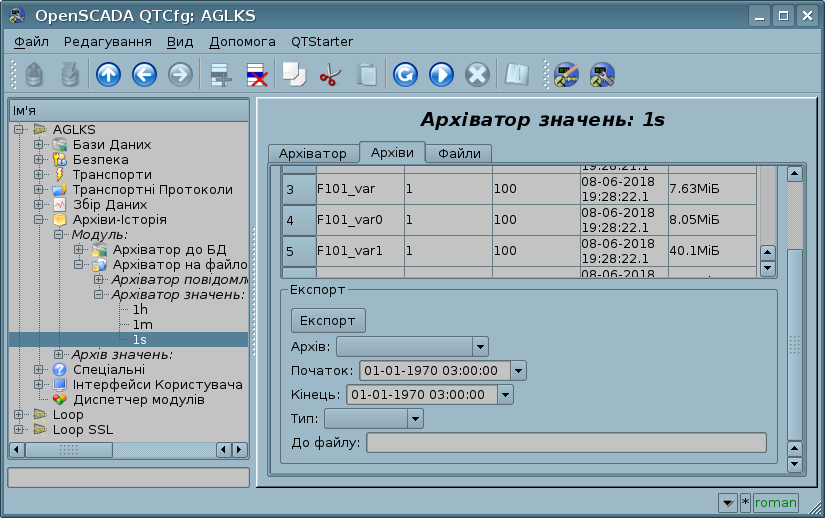Open the Кінець date dropdown arrow
The image size is (825, 518).
coord(505,394)
